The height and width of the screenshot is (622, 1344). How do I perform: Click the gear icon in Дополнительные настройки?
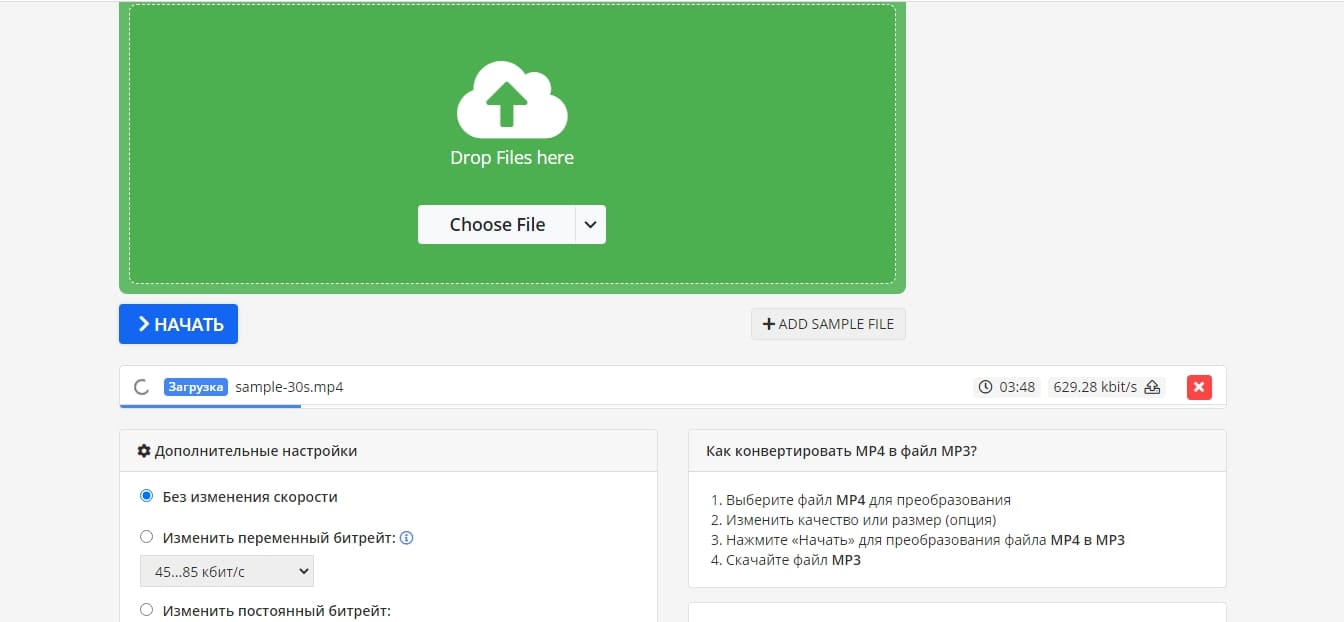click(x=144, y=451)
